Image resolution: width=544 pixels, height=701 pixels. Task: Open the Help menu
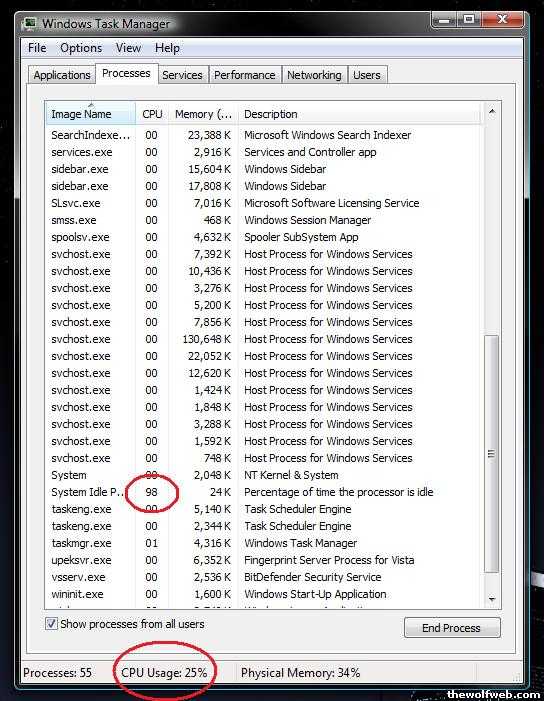pyautogui.click(x=167, y=48)
